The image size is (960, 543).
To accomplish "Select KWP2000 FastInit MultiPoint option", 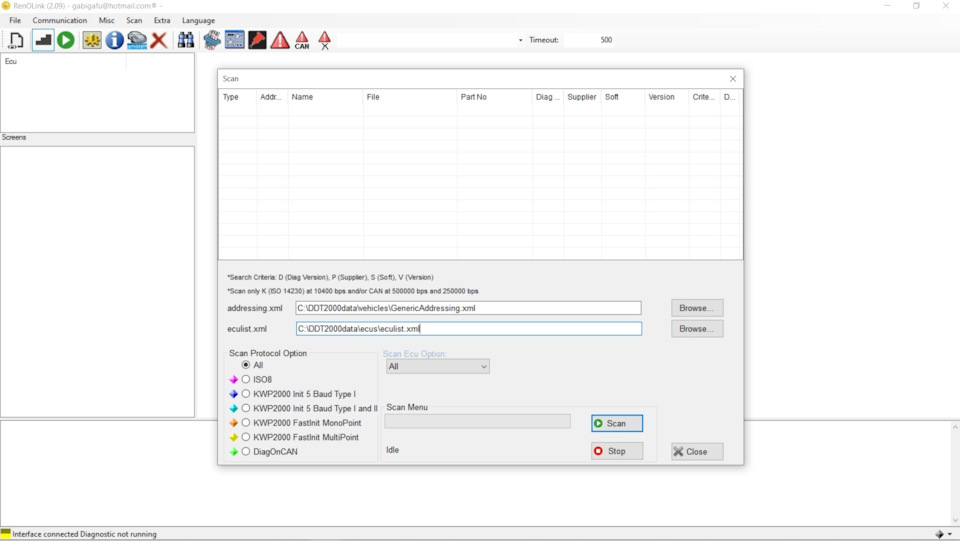I will click(x=246, y=437).
